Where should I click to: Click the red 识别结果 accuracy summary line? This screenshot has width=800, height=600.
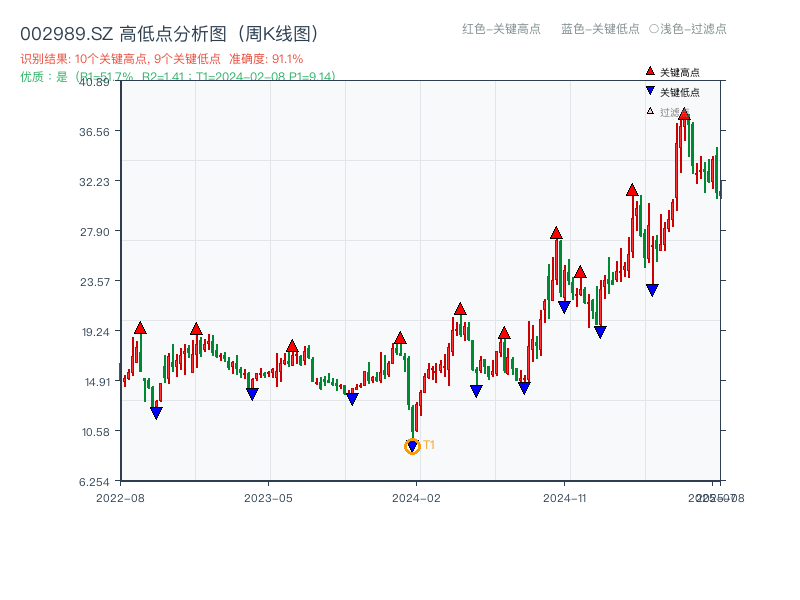click(162, 59)
